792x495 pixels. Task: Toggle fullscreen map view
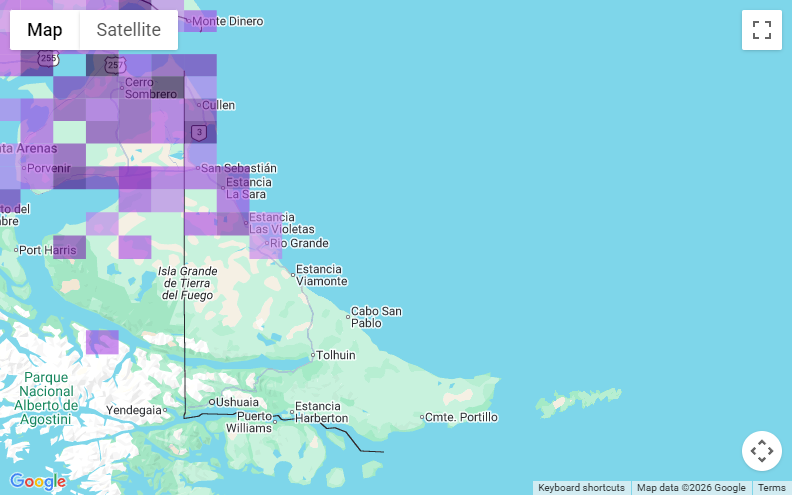(x=761, y=30)
